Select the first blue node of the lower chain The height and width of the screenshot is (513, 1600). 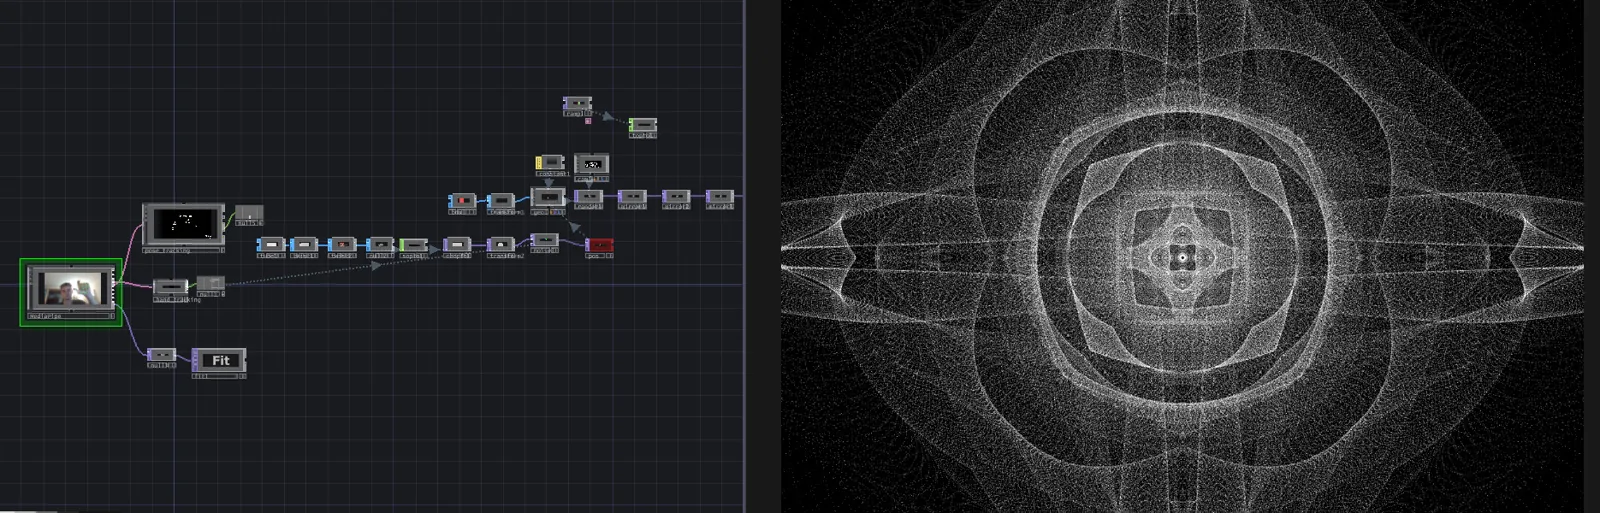point(271,246)
